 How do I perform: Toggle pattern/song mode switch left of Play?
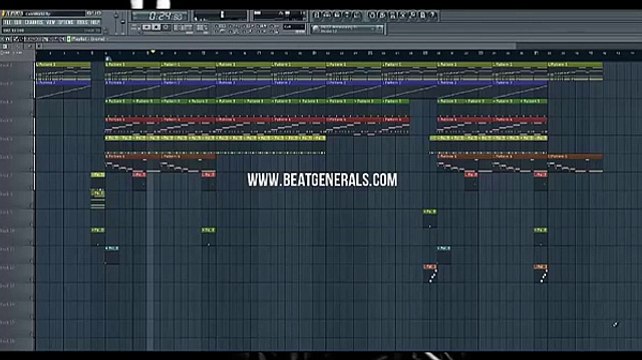tap(135, 27)
